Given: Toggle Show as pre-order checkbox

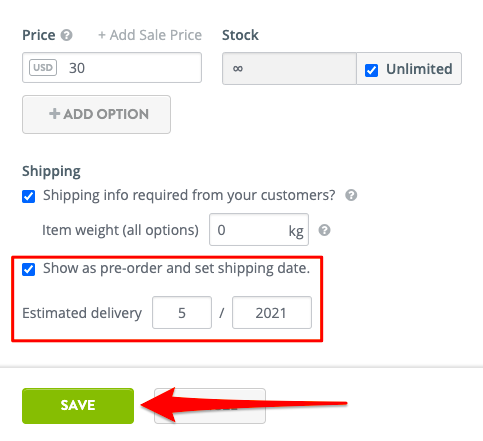Looking at the screenshot, I should pos(29,269).
